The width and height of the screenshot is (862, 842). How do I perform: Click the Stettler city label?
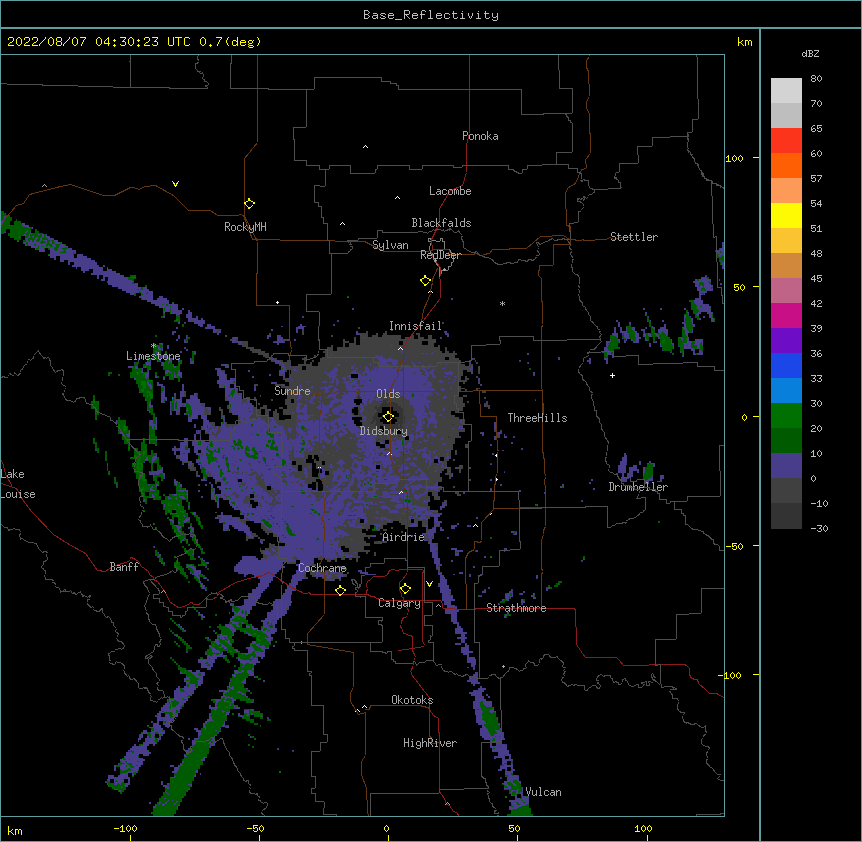pyautogui.click(x=634, y=237)
